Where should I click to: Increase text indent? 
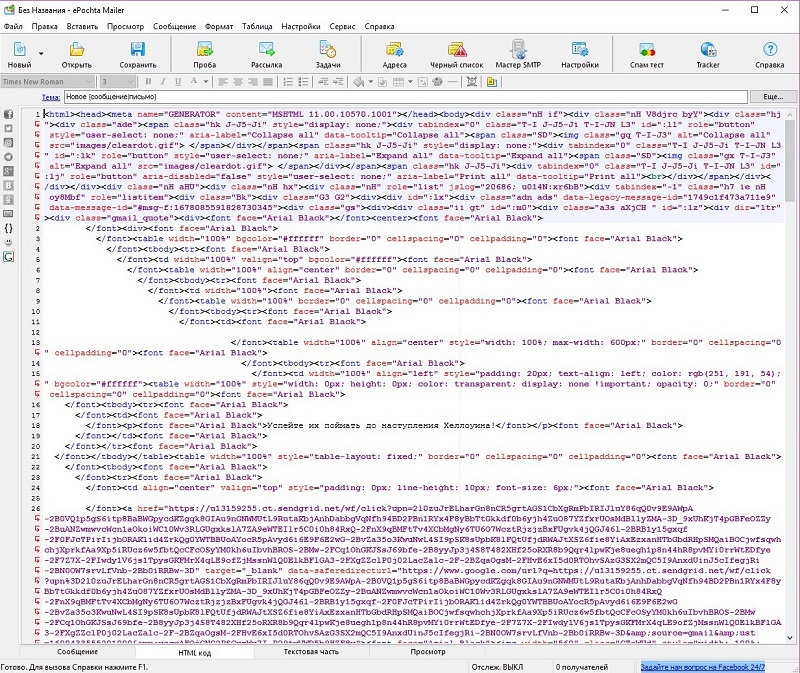338,82
